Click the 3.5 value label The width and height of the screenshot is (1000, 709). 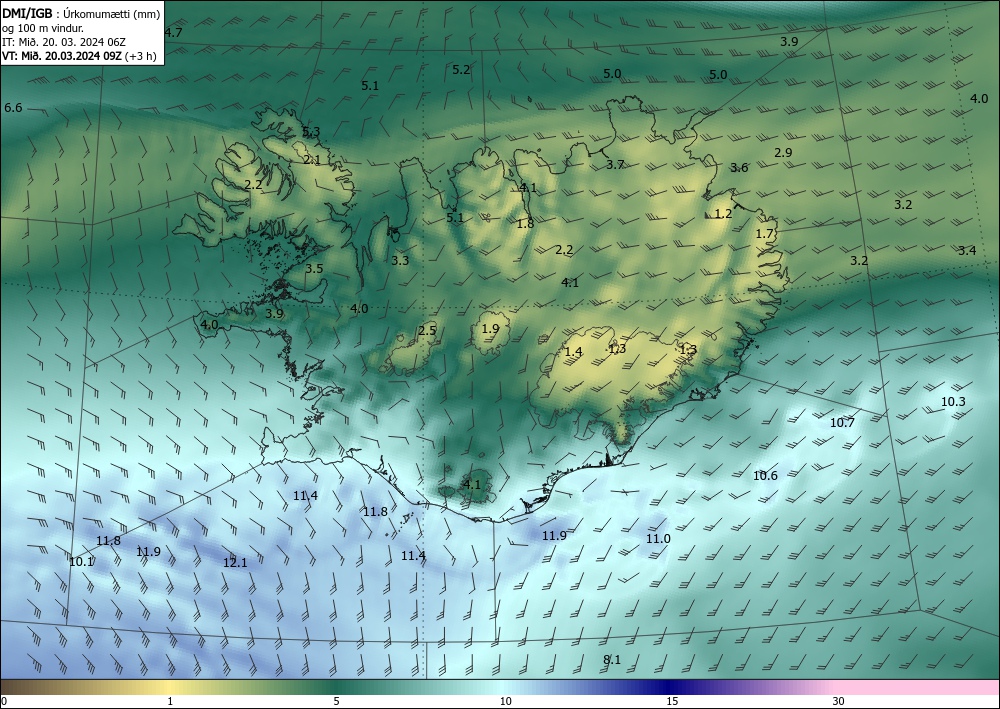coord(314,268)
